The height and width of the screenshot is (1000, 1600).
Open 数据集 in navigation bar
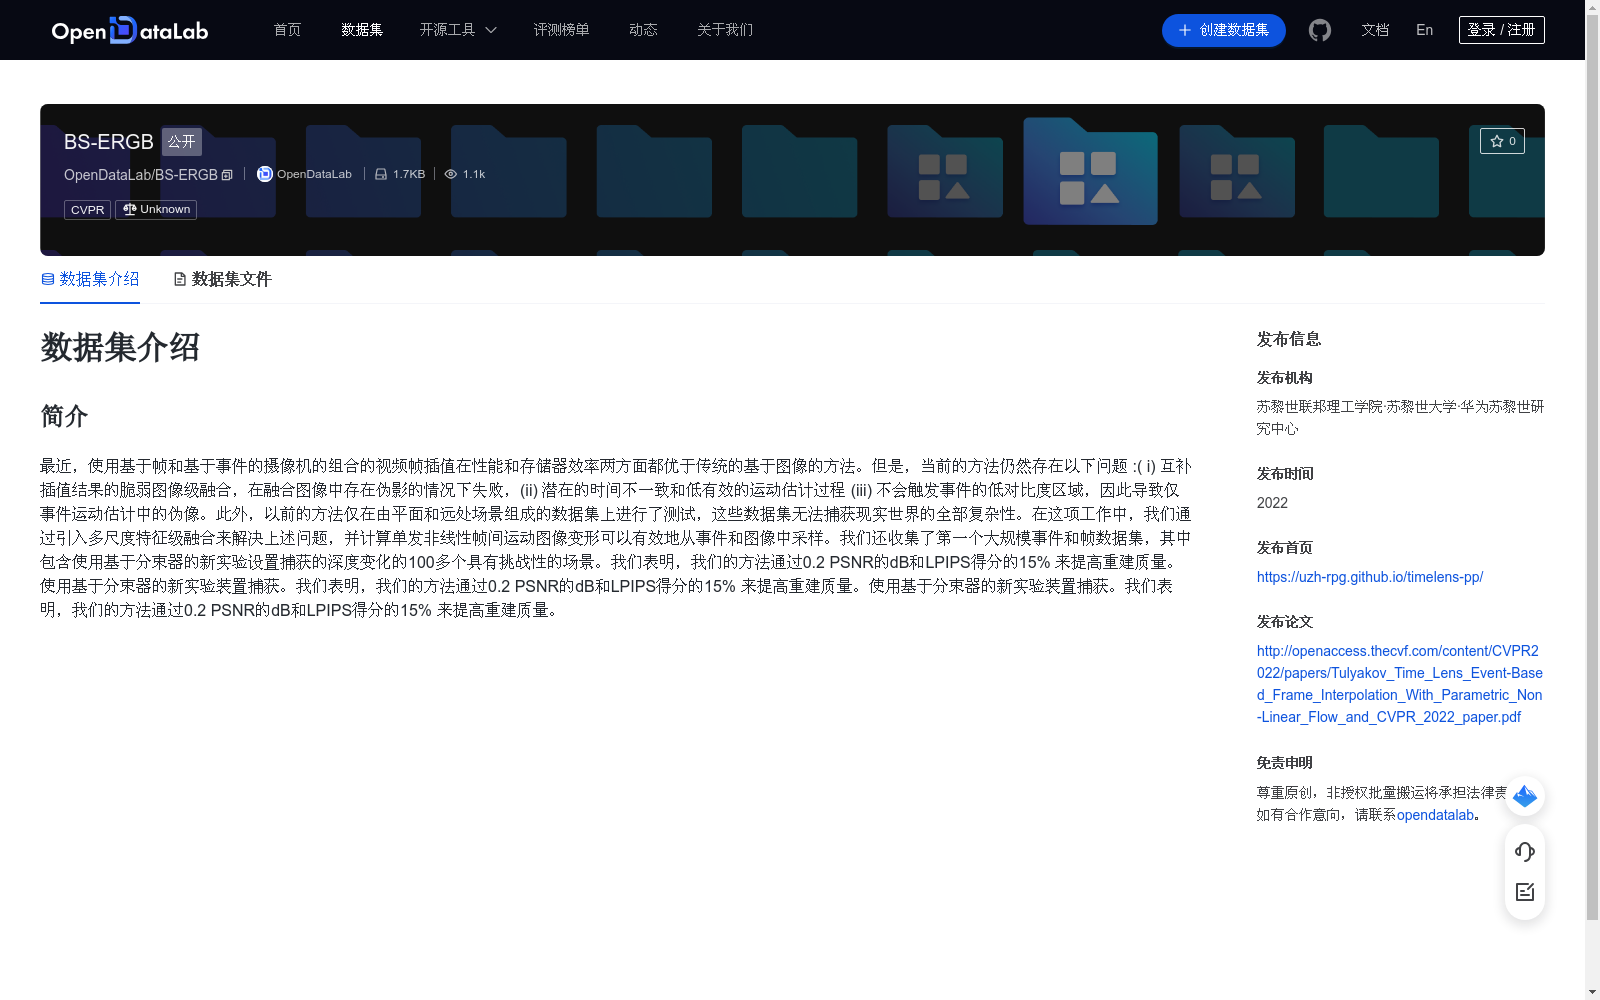point(362,30)
